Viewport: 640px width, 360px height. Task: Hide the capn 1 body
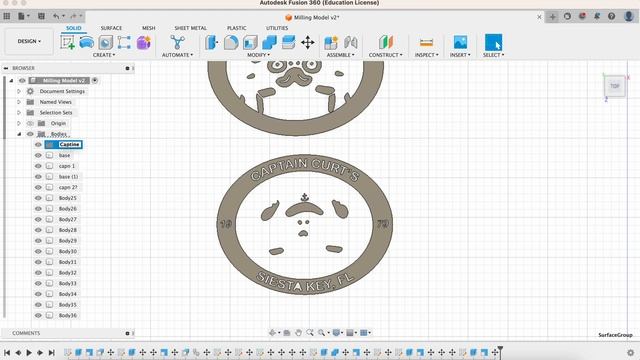pyautogui.click(x=38, y=166)
